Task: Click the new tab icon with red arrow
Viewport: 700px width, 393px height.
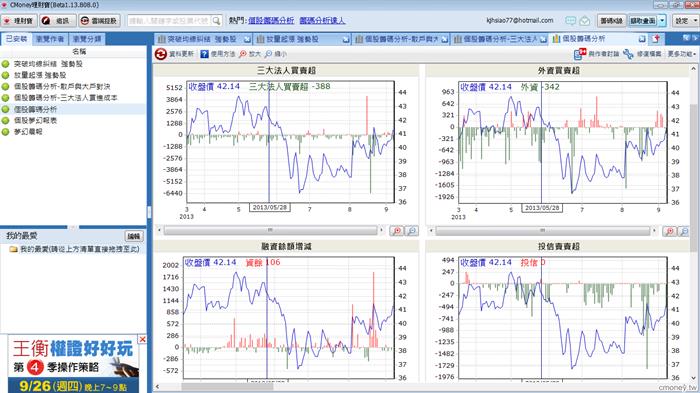Action: coord(656,39)
